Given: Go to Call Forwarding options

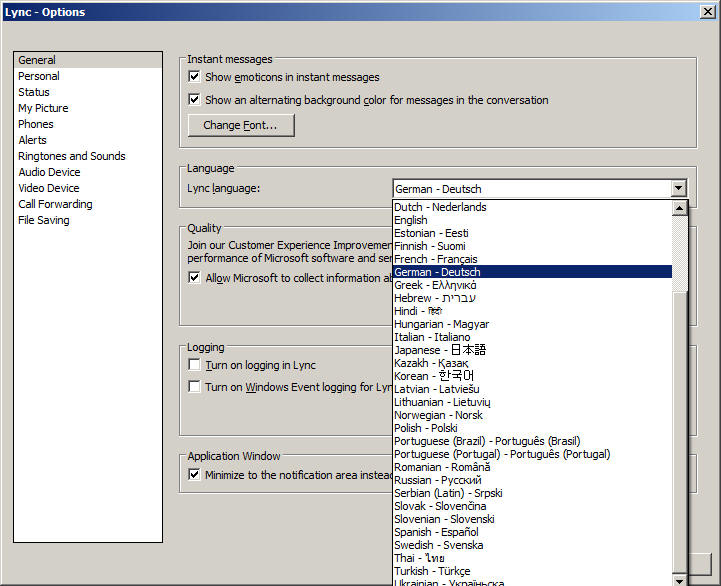Looking at the screenshot, I should coord(88,204).
